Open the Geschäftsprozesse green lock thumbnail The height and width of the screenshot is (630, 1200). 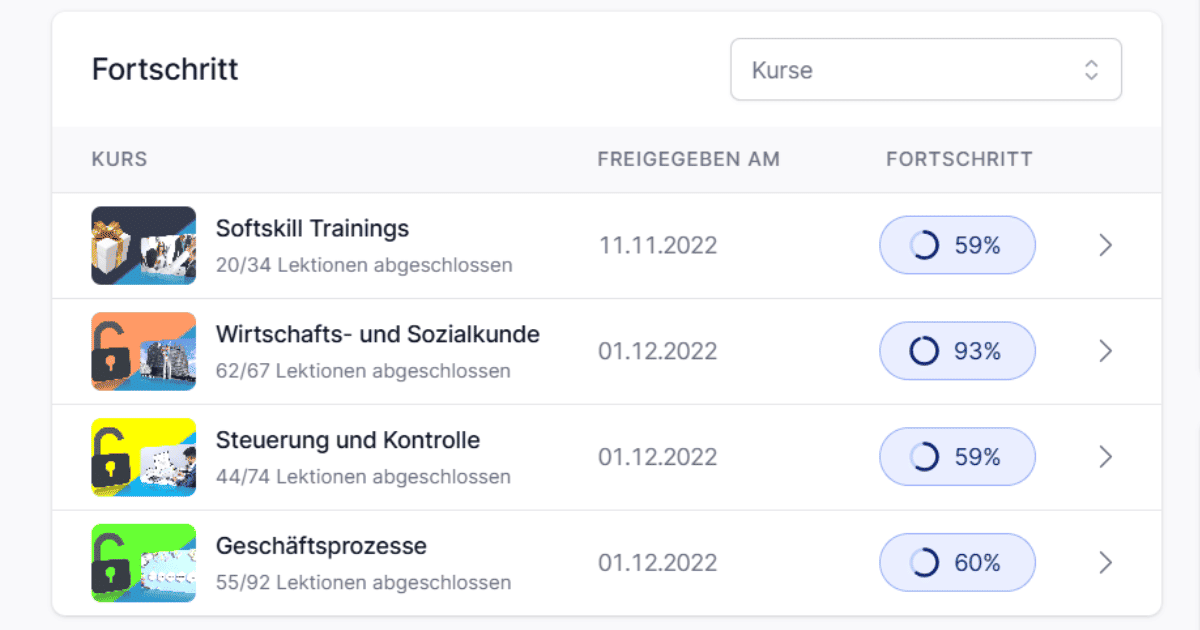coord(144,563)
